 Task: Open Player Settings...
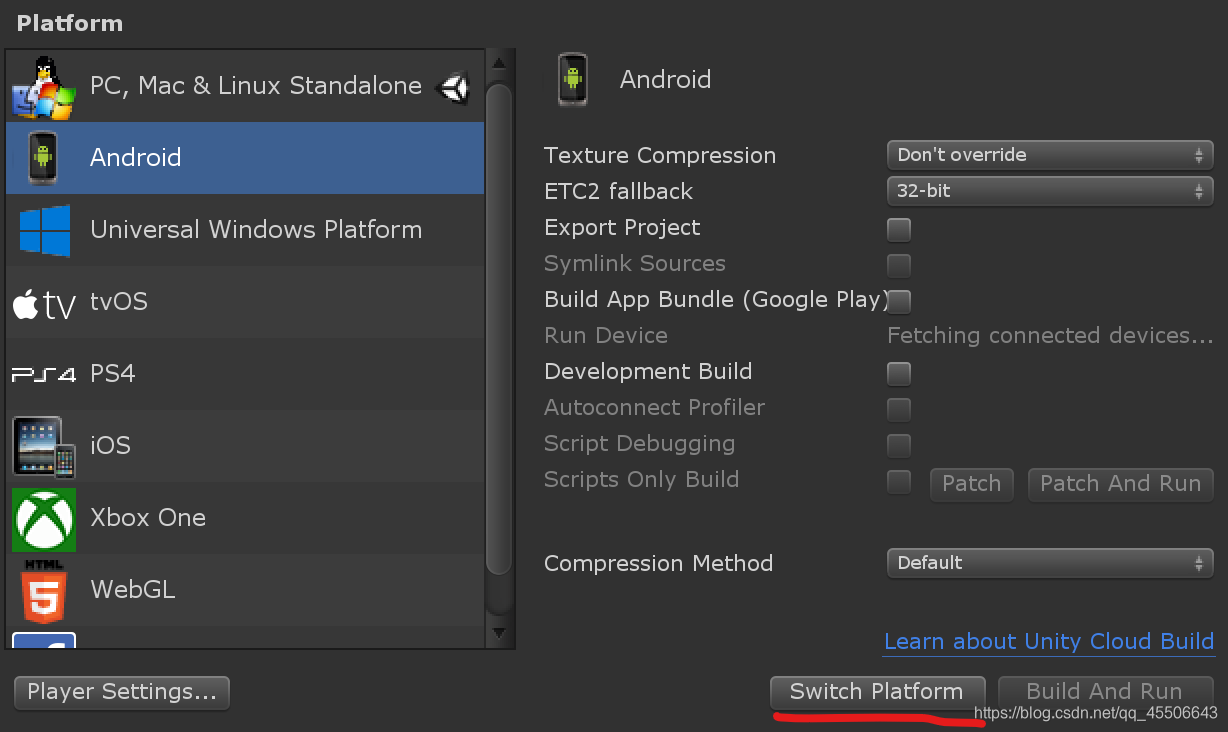pyautogui.click(x=122, y=692)
